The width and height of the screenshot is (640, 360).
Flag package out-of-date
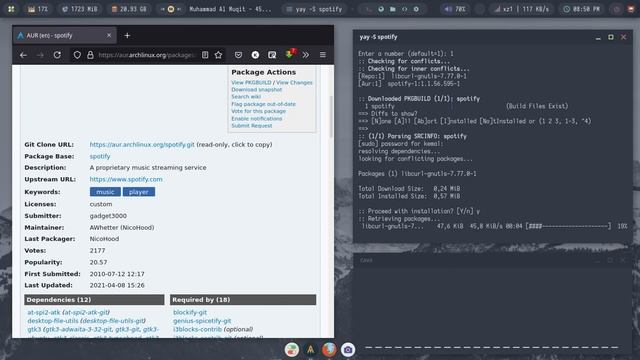(263, 104)
